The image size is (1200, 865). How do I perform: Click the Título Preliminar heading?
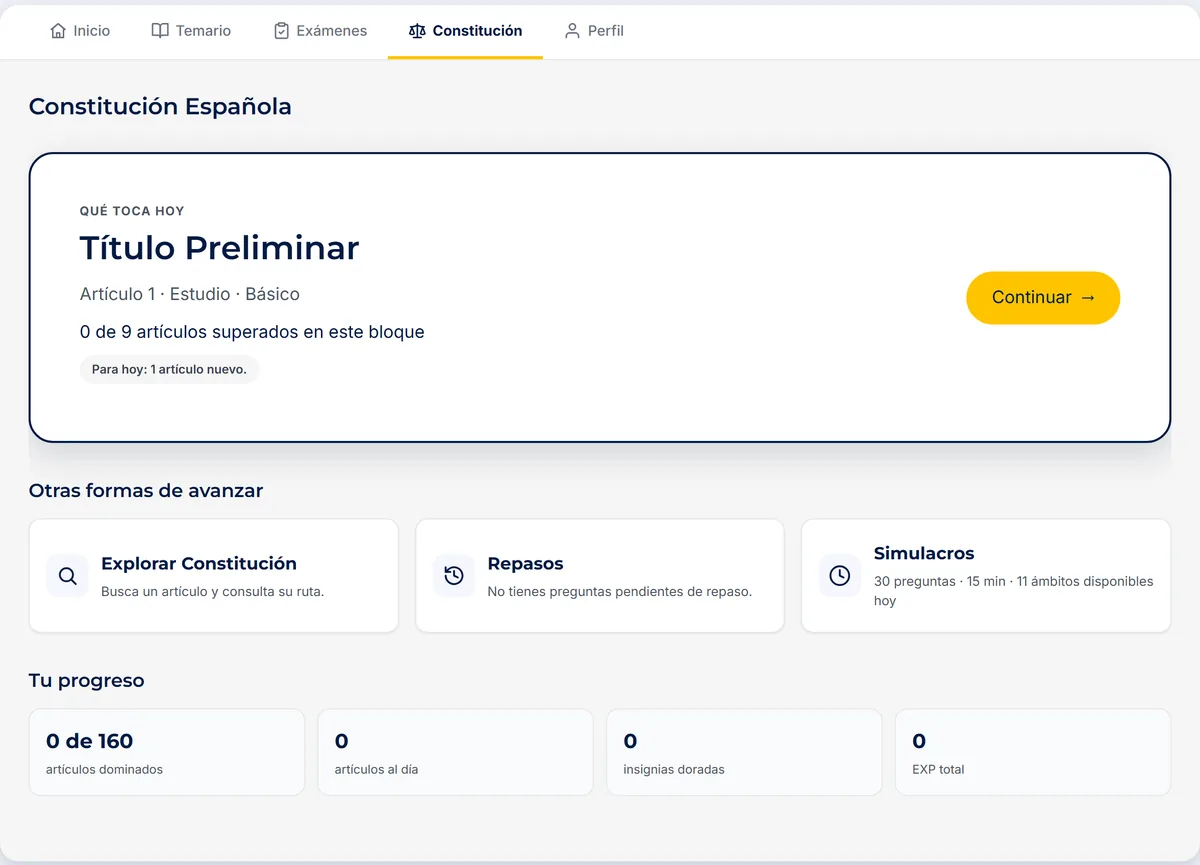point(219,247)
